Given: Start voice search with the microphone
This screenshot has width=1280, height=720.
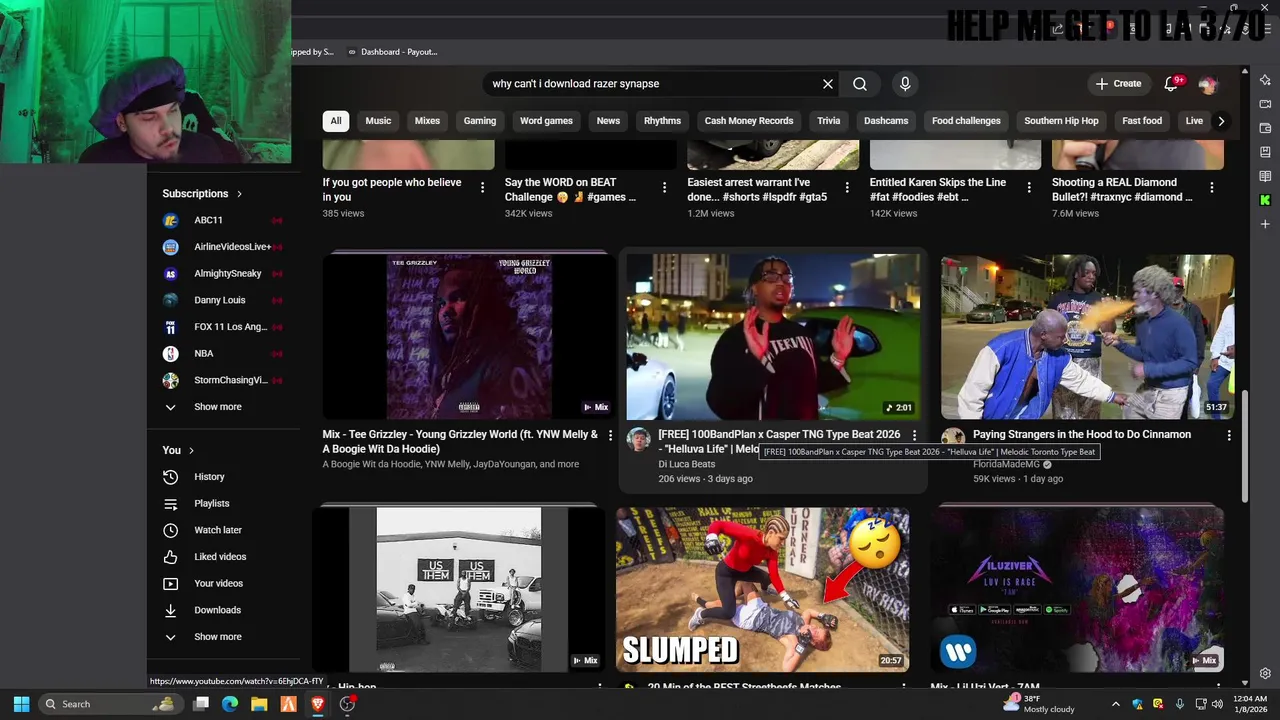Looking at the screenshot, I should pyautogui.click(x=905, y=84).
